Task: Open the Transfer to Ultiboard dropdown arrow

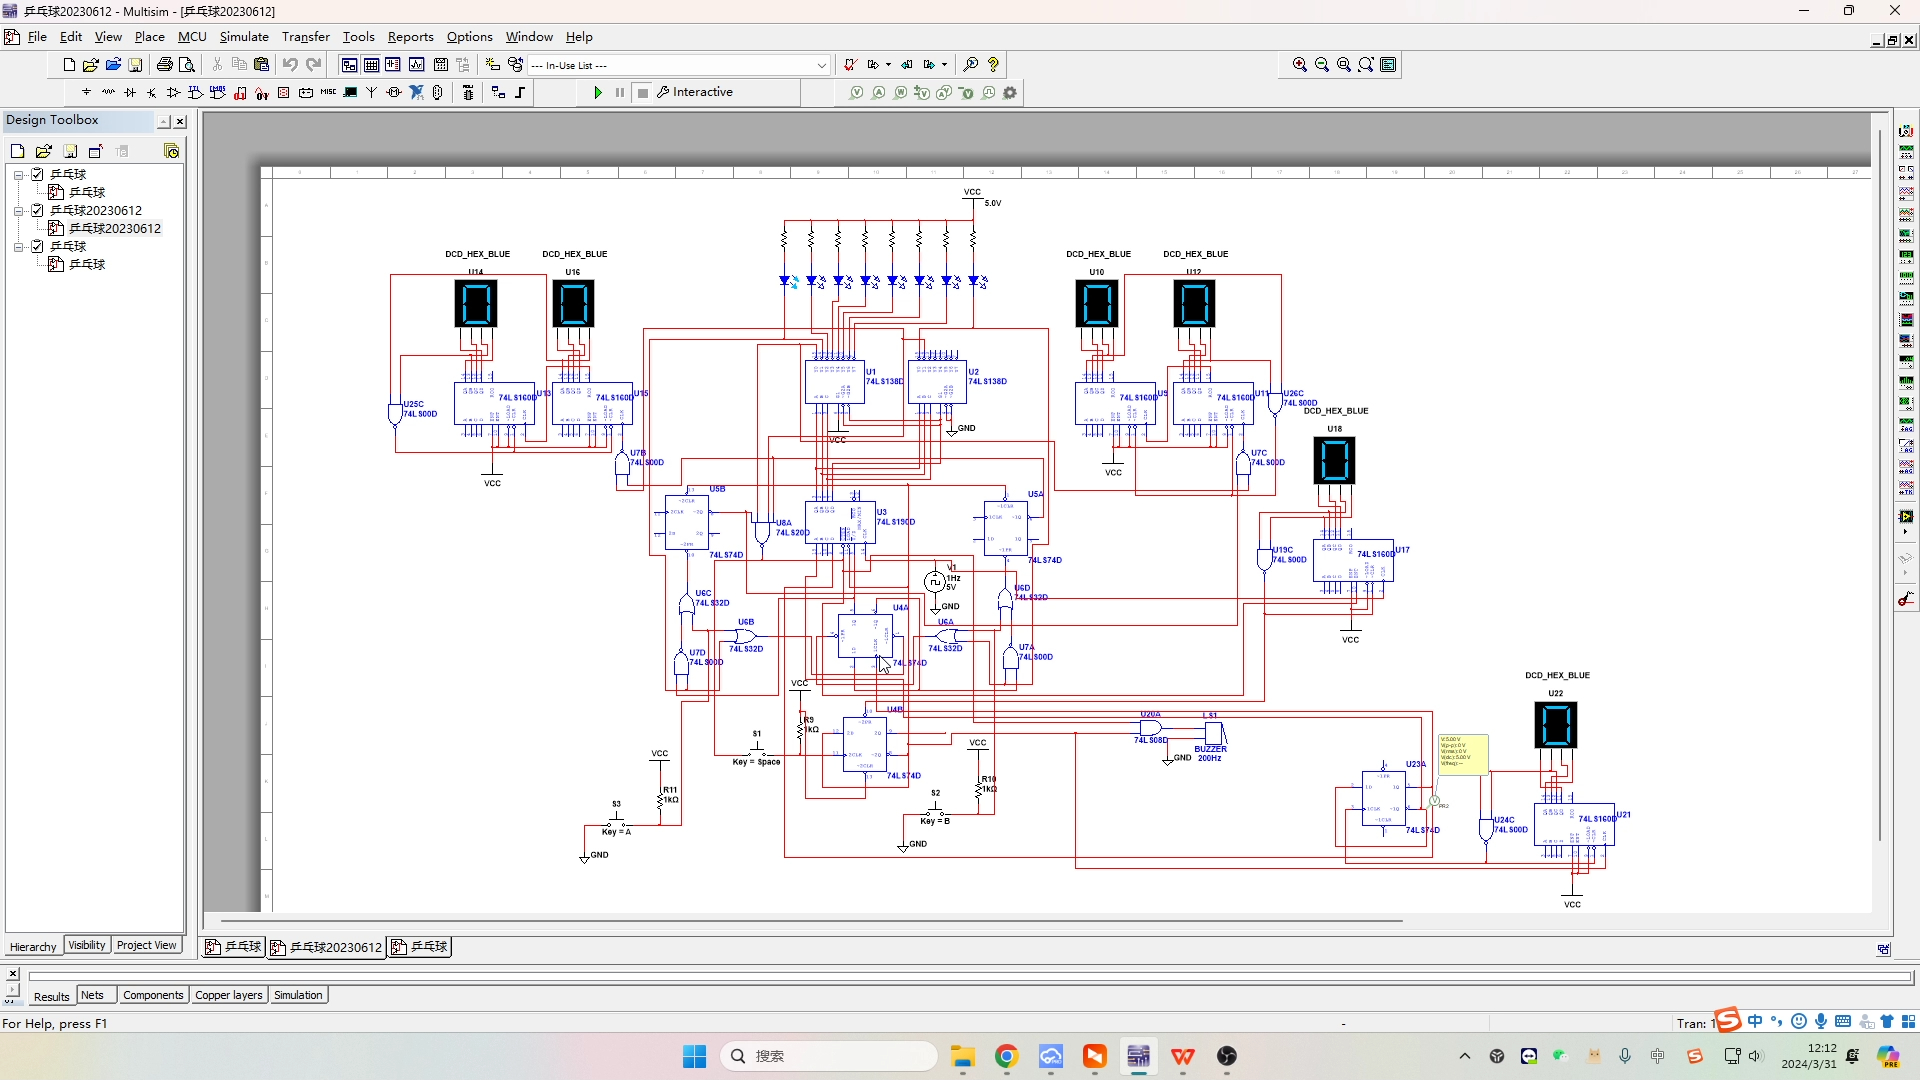Action: pyautogui.click(x=888, y=65)
